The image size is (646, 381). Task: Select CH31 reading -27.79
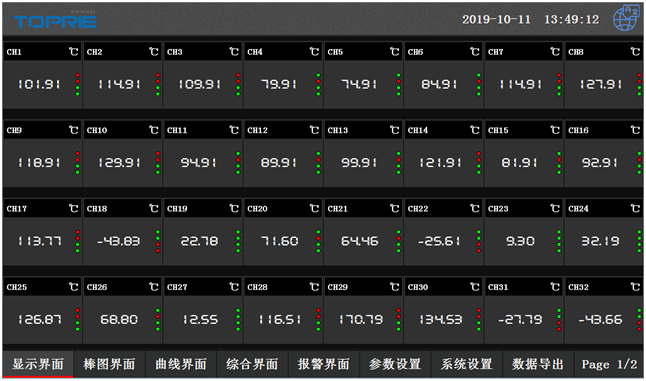pyautogui.click(x=520, y=319)
